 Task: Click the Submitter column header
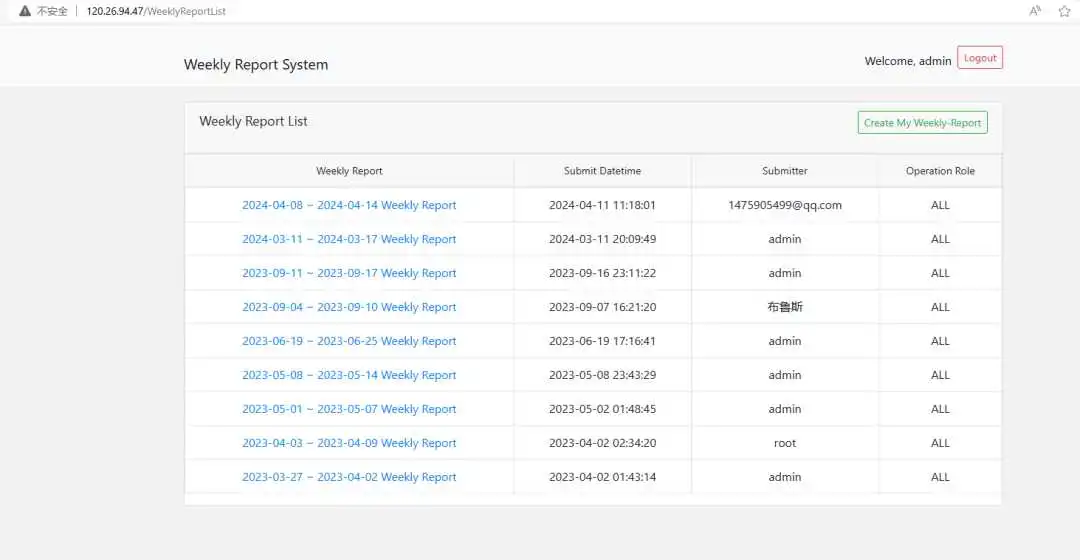tap(784, 171)
